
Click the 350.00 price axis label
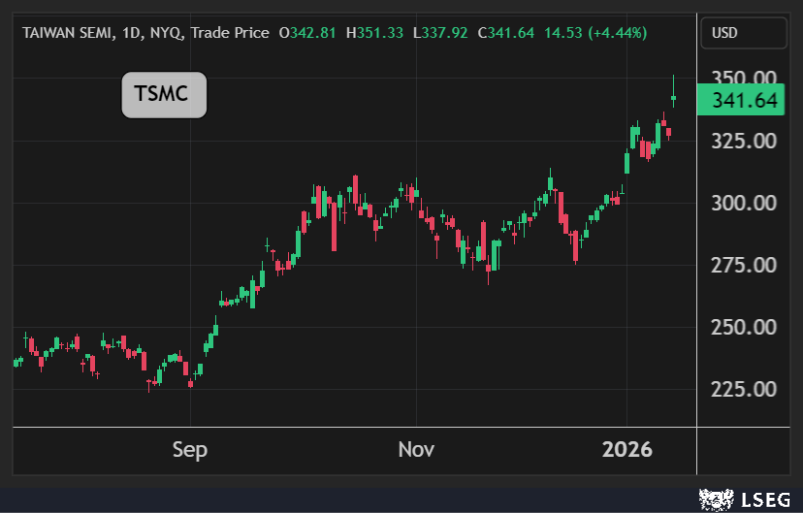(743, 78)
